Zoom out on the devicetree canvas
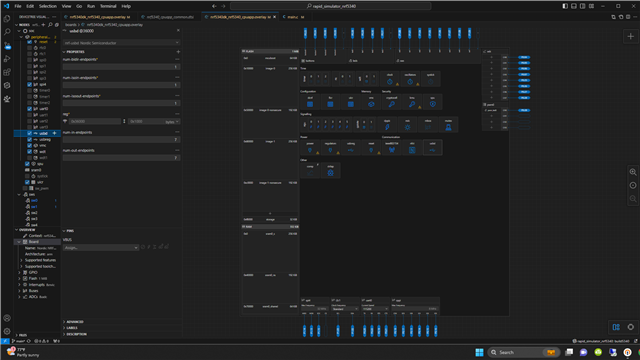The width and height of the screenshot is (640, 360). [633, 198]
